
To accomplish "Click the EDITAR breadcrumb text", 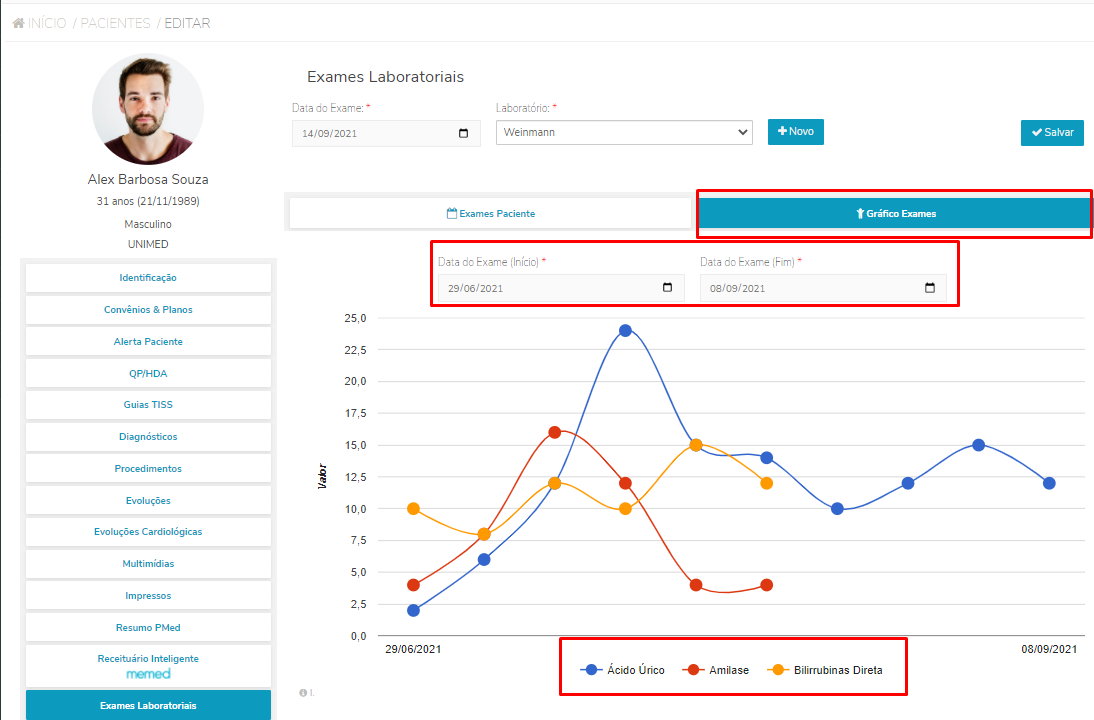I will (x=187, y=23).
